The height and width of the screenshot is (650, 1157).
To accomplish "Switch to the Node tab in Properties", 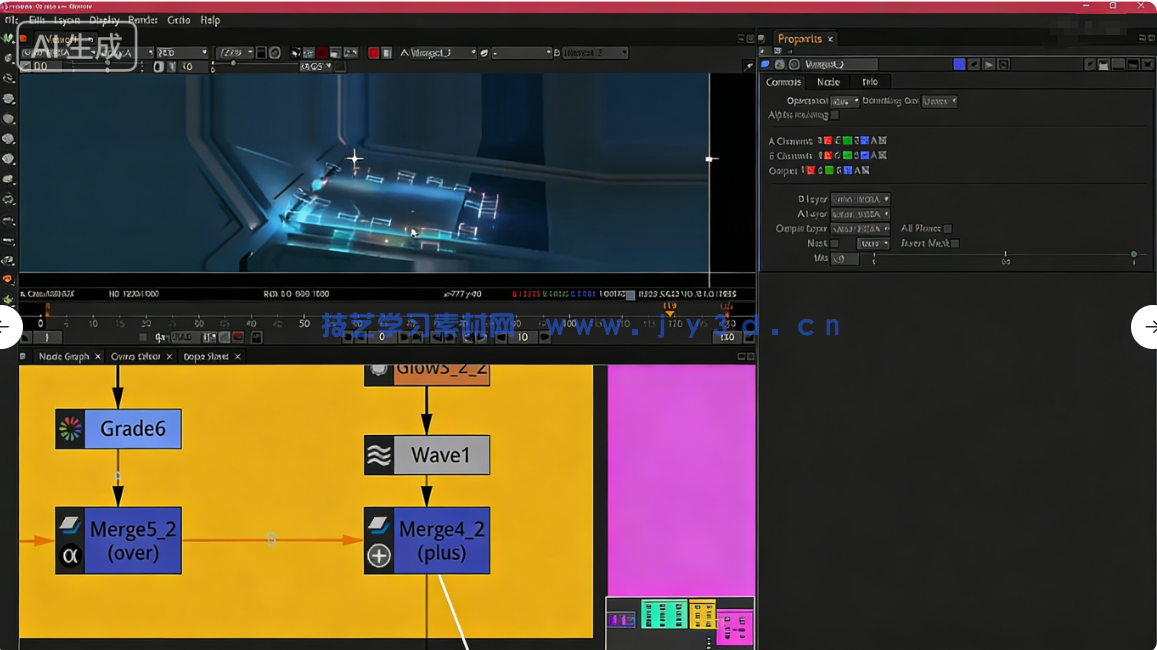I will click(x=828, y=82).
